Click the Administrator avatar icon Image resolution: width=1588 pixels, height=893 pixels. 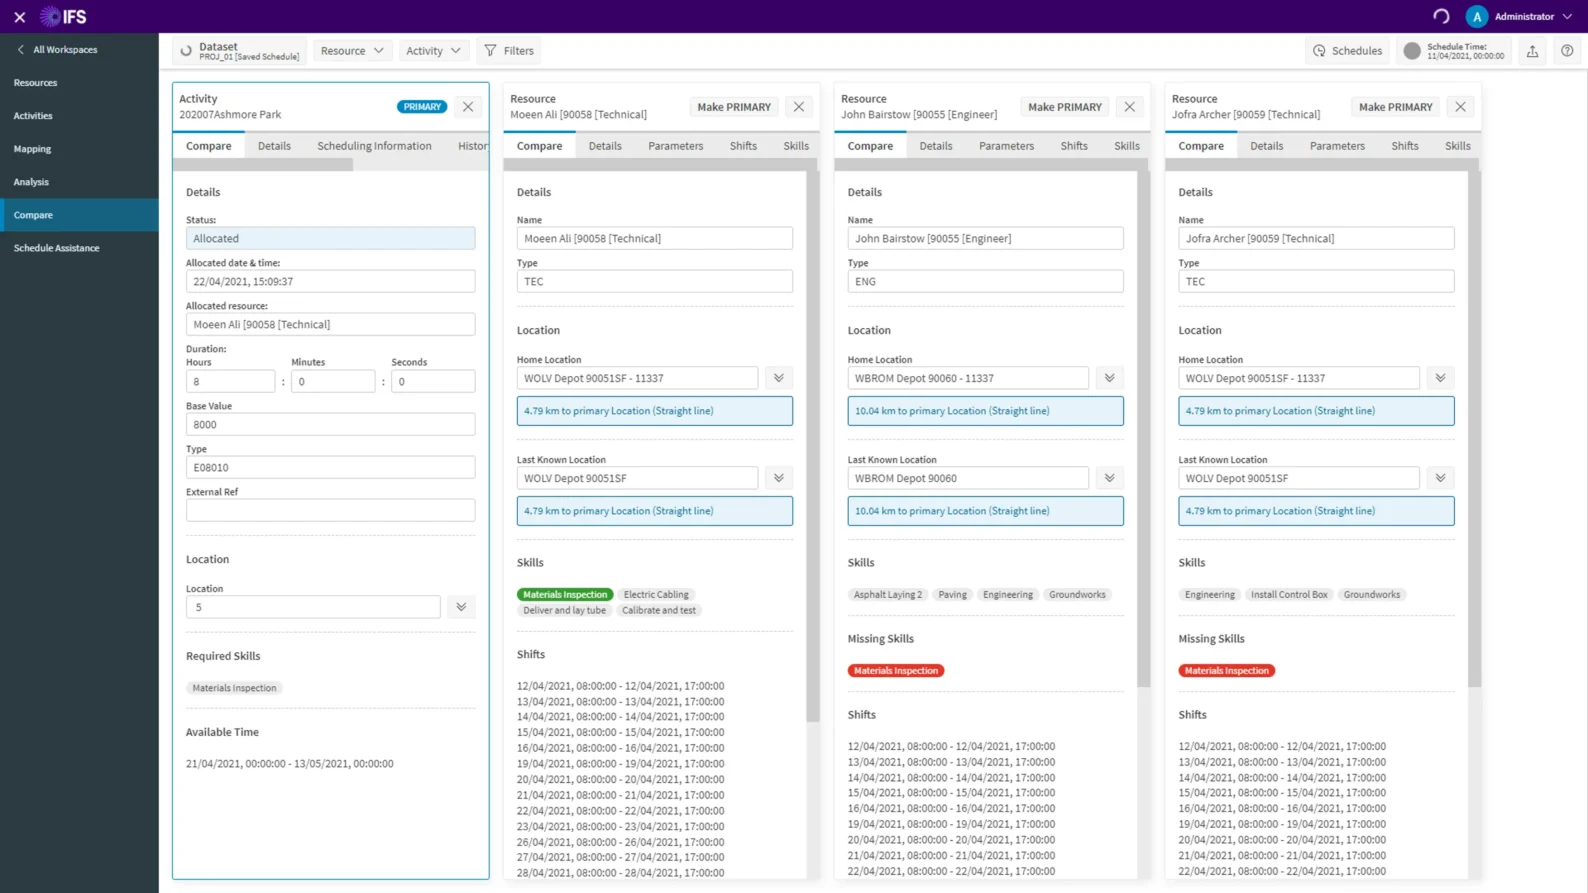[x=1476, y=17]
